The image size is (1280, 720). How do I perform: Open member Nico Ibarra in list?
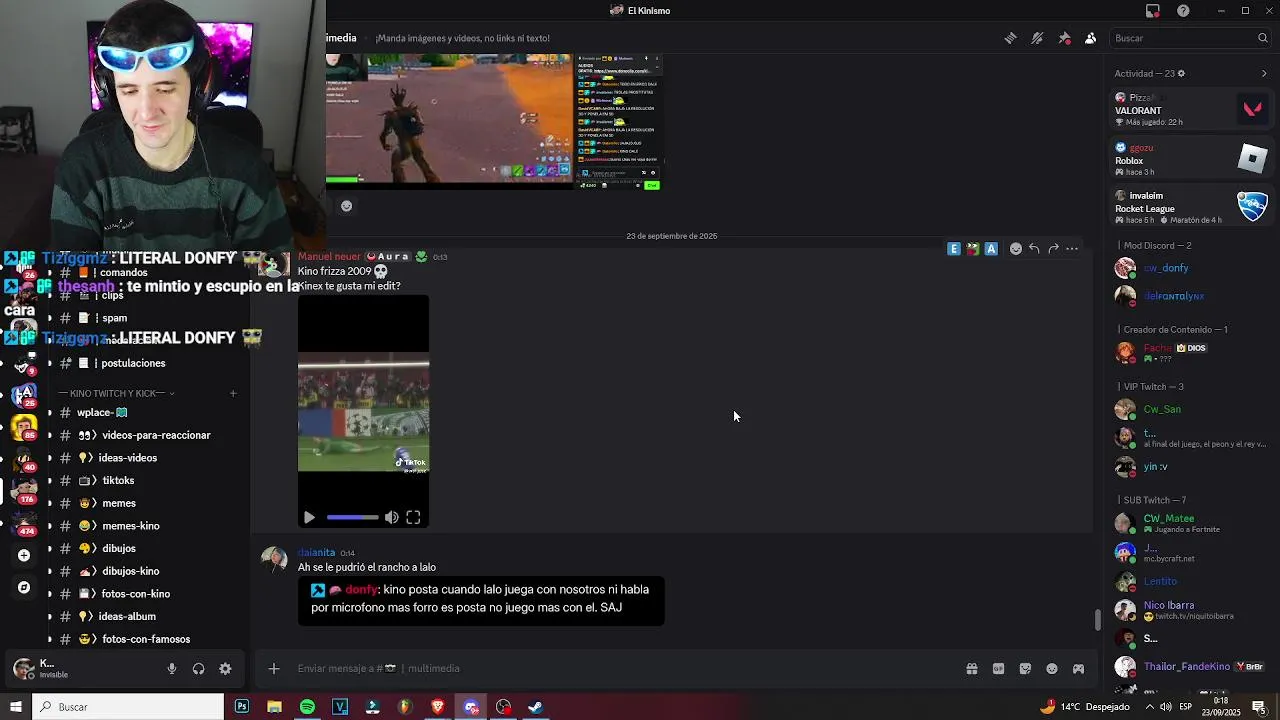1191,609
